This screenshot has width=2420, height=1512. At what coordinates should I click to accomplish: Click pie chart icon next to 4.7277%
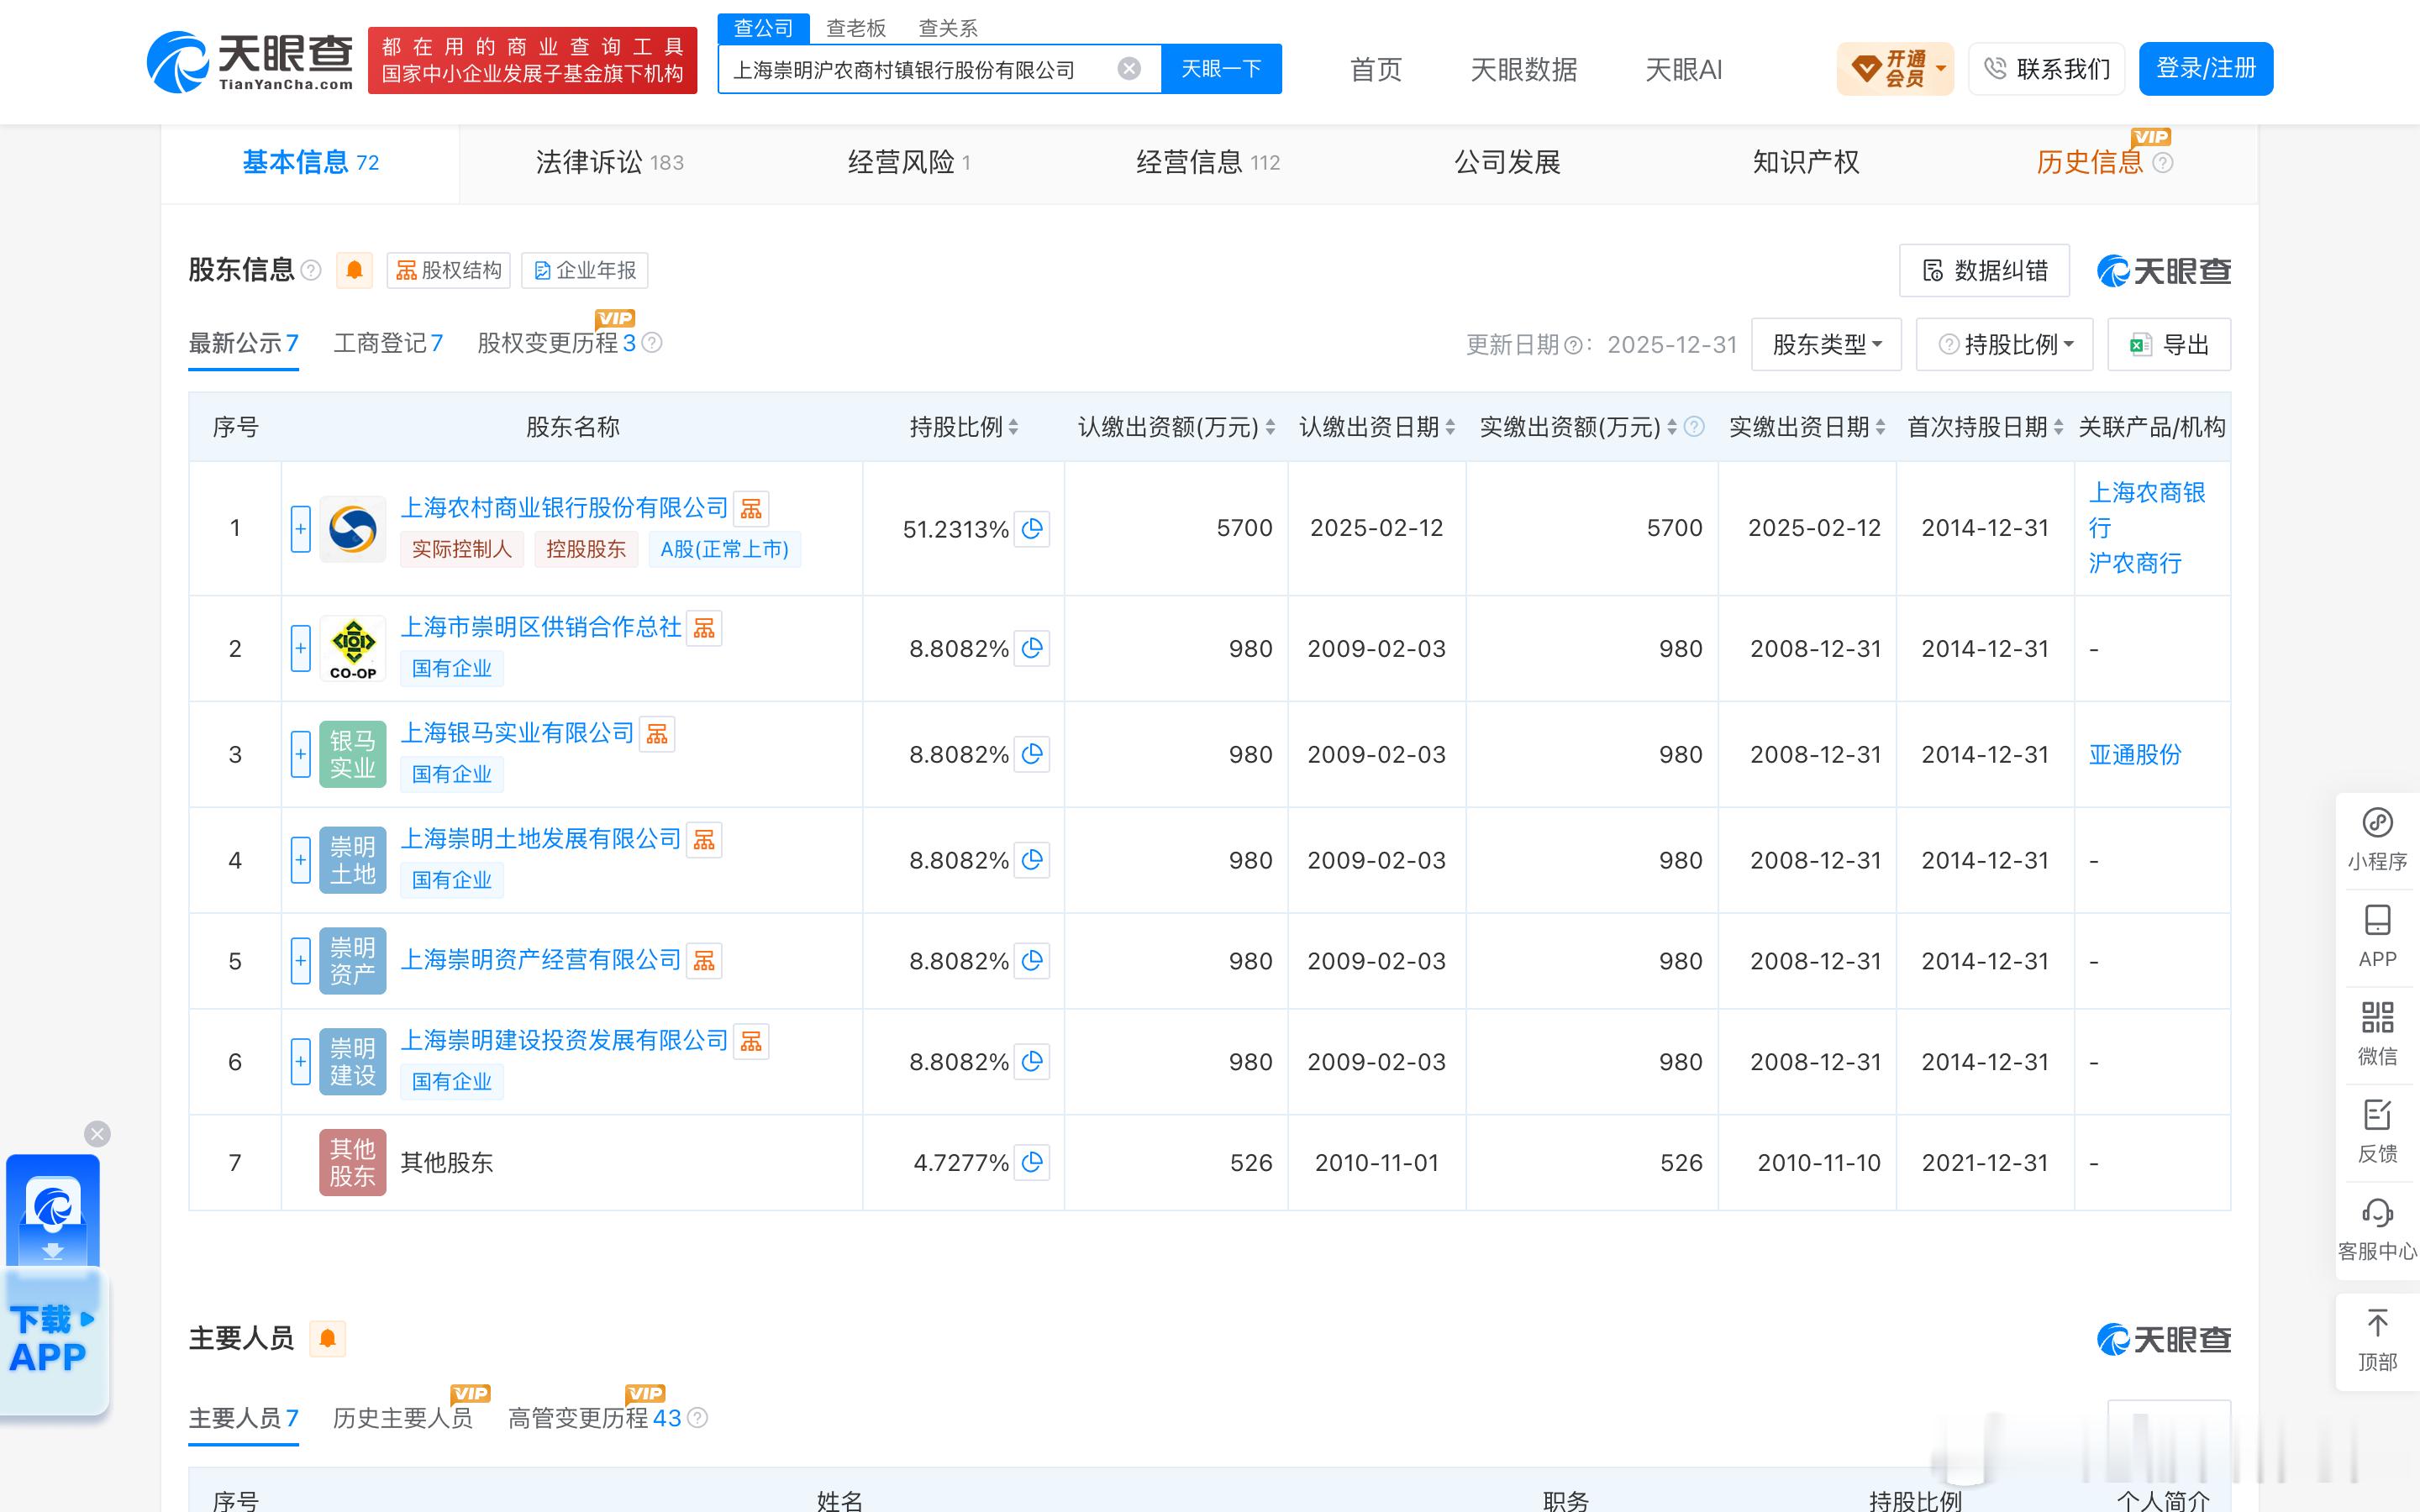(1032, 1162)
